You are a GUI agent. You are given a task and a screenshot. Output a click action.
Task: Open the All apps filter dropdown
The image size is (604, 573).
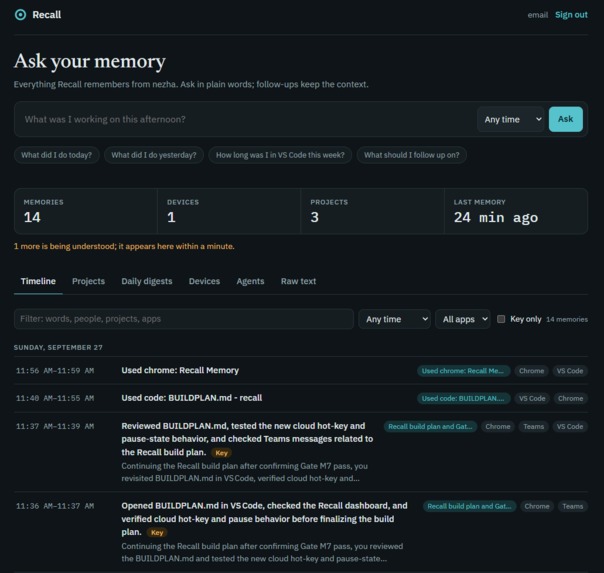[463, 319]
